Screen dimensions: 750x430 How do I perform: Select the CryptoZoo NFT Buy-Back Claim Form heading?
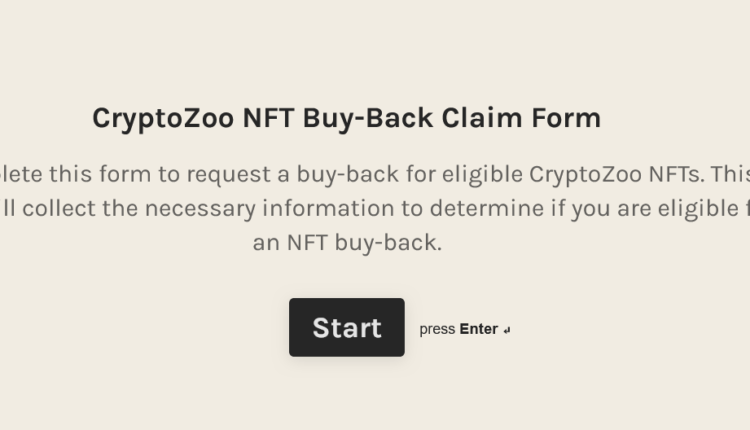346,118
